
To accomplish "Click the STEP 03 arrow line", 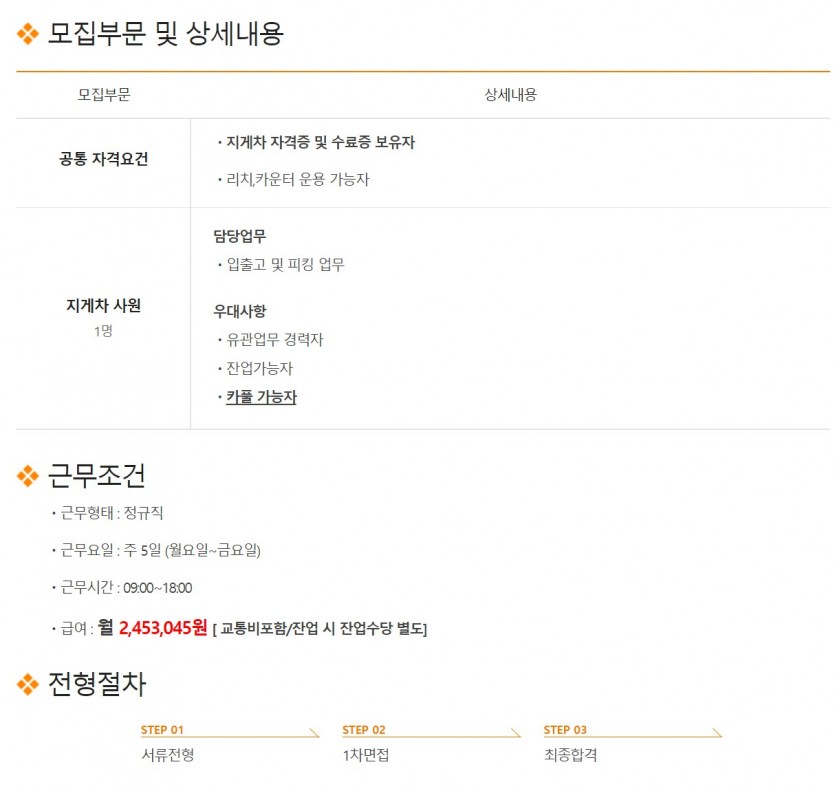I will pyautogui.click(x=632, y=733).
